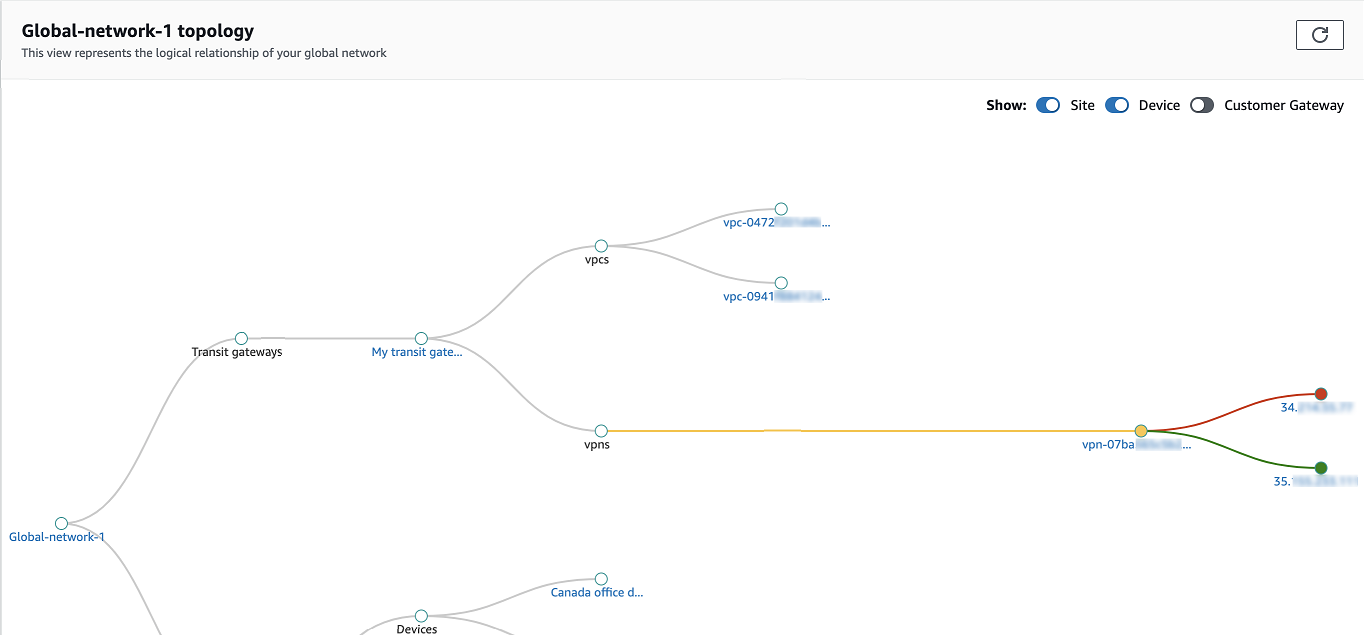Open the Global-network-1 label link
The image size is (1364, 635).
(x=57, y=537)
